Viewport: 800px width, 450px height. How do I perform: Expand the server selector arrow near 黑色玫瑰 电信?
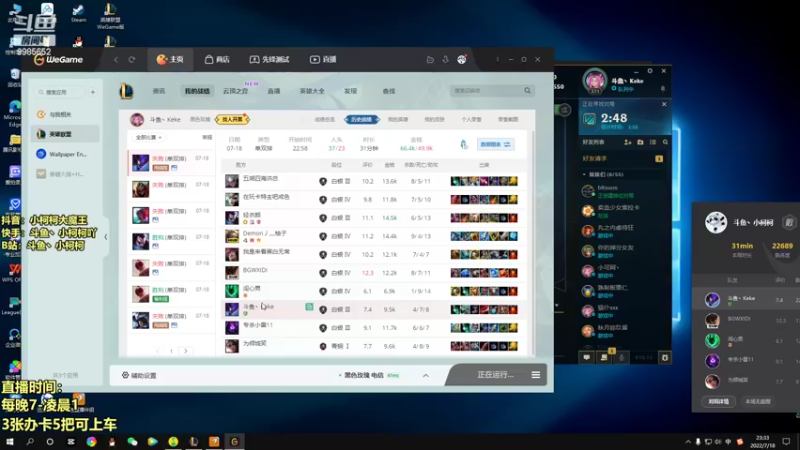[426, 376]
